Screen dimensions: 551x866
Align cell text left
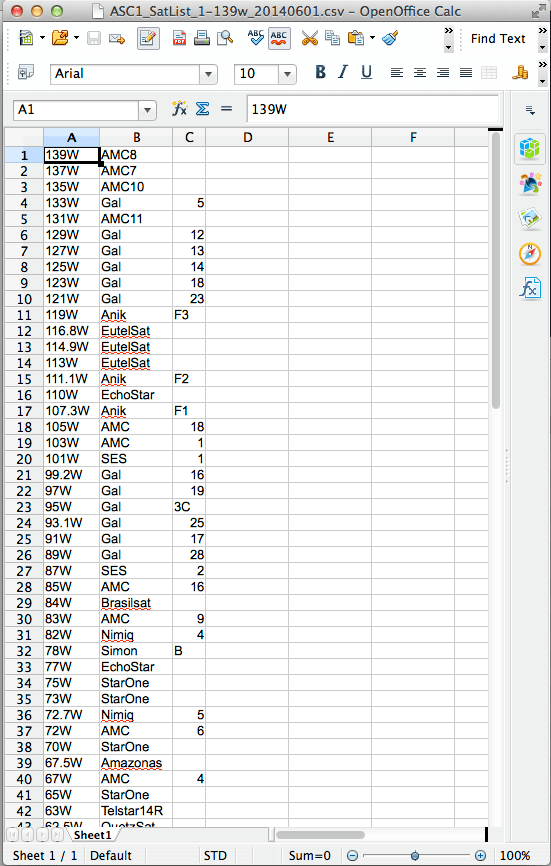tap(396, 72)
